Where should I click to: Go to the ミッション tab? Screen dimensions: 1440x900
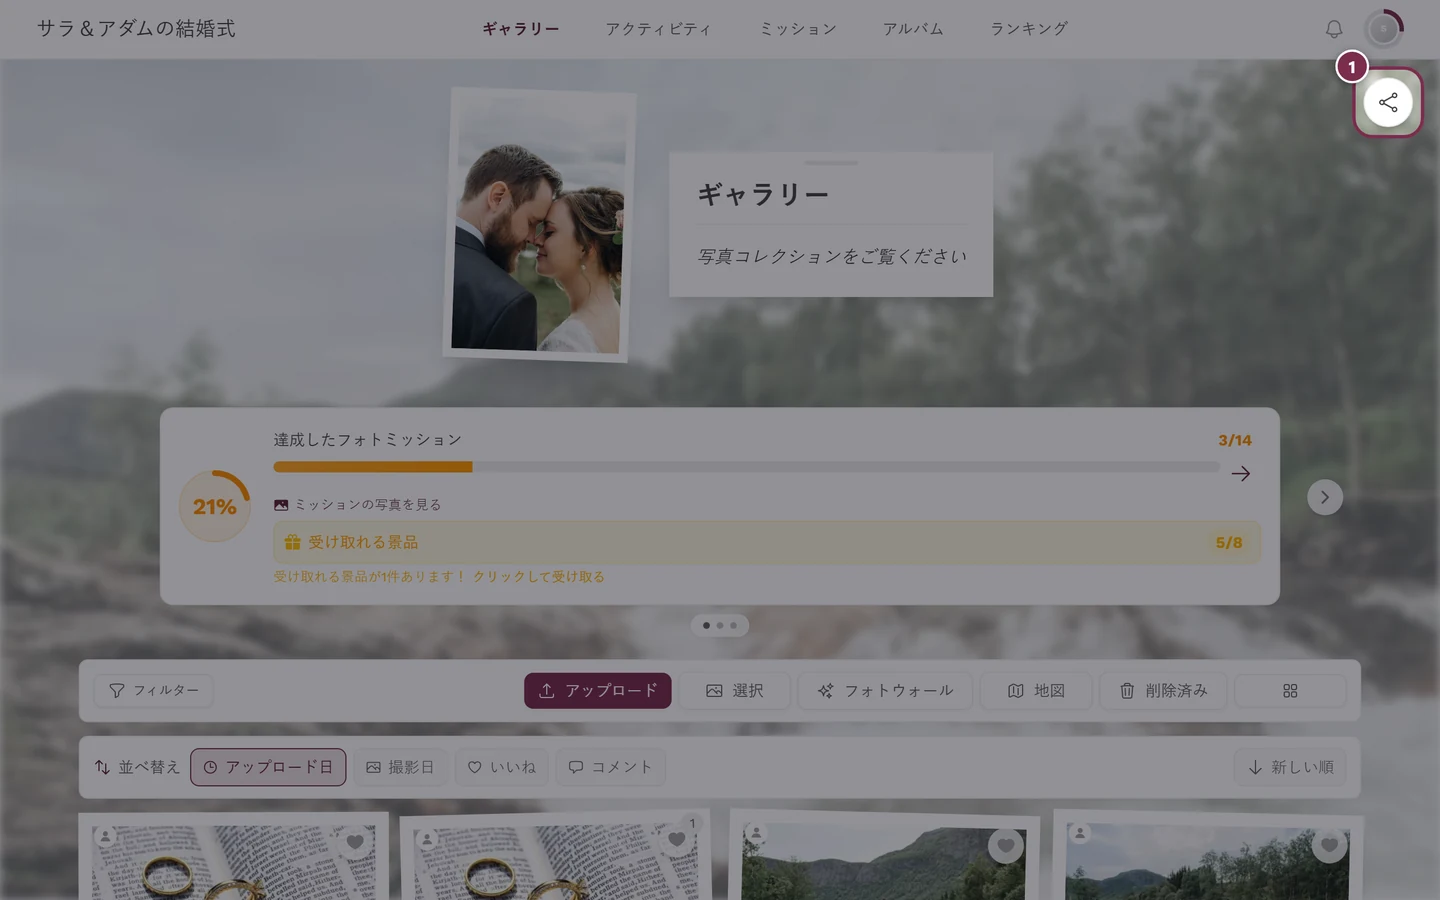coord(797,29)
